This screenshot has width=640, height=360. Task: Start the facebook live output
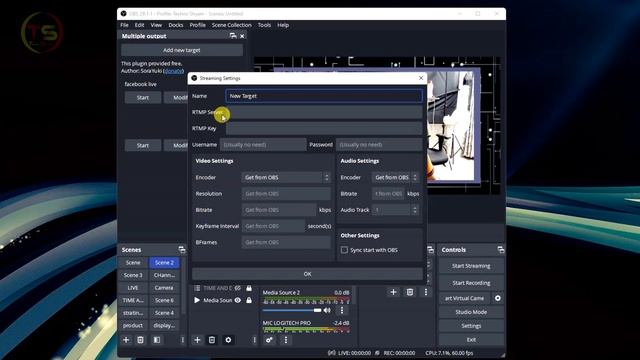142,98
